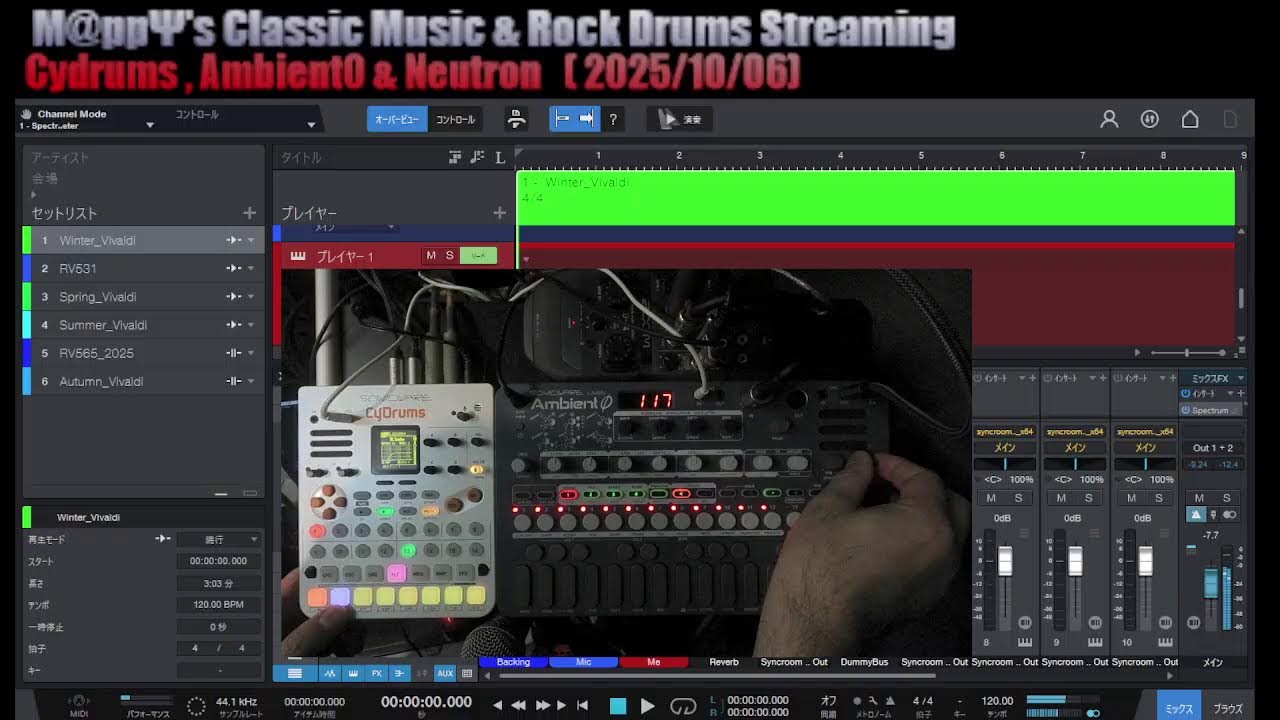Select the Reverb mixer channel label
1280x720 pixels.
pyautogui.click(x=724, y=662)
